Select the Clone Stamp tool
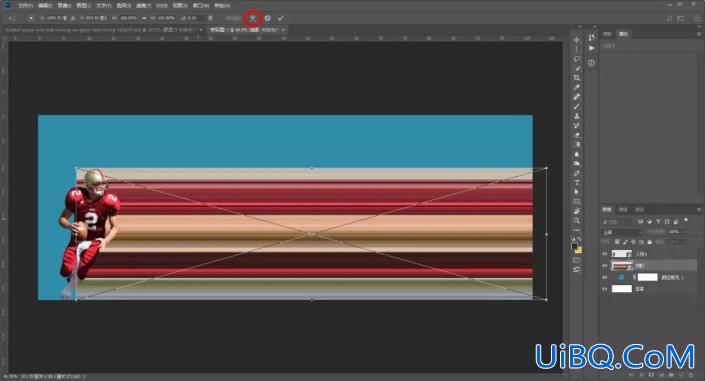705x381 pixels. 576,116
